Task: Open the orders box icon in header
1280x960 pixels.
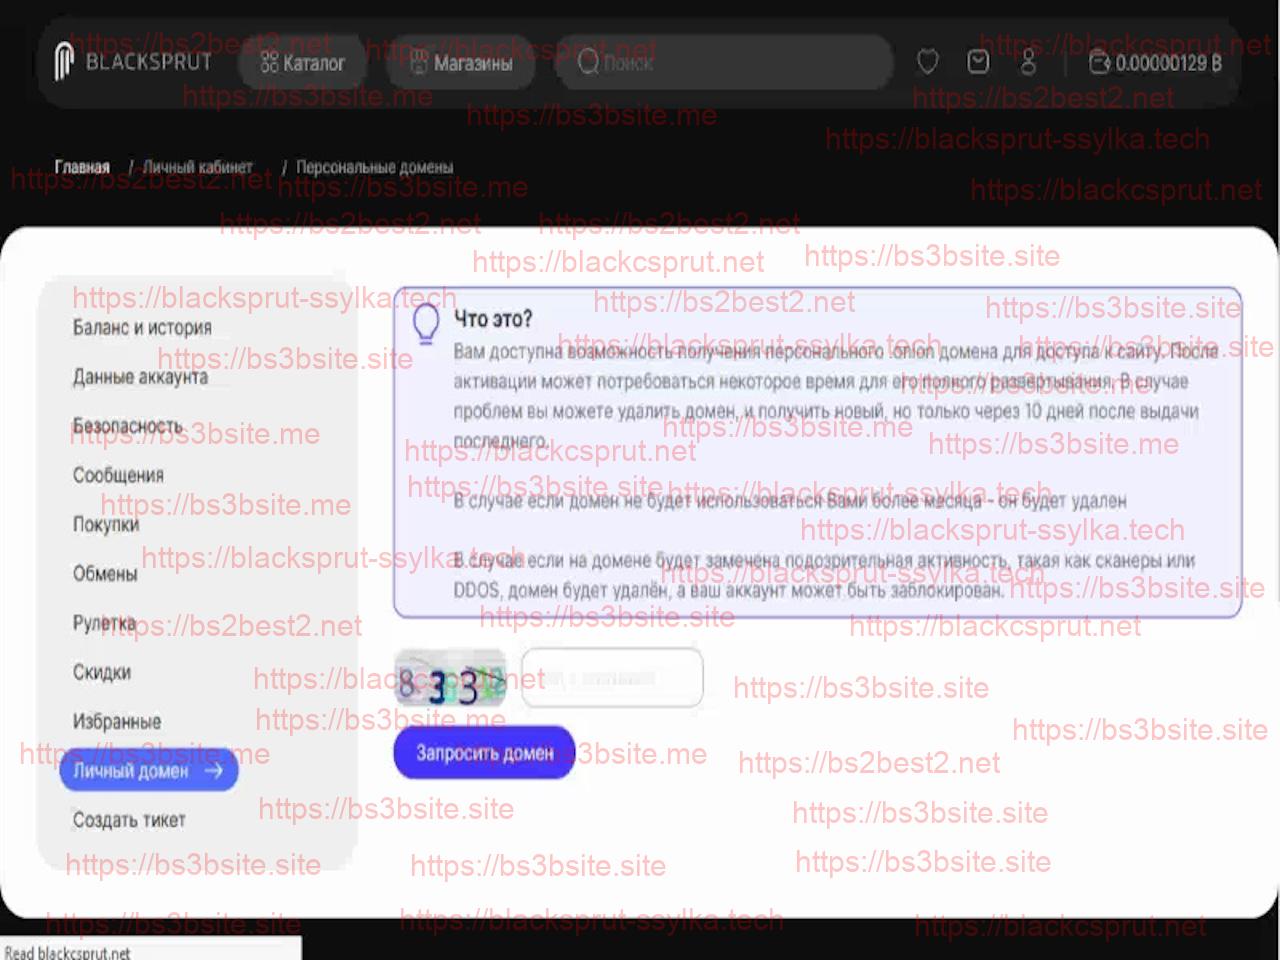Action: (x=978, y=62)
